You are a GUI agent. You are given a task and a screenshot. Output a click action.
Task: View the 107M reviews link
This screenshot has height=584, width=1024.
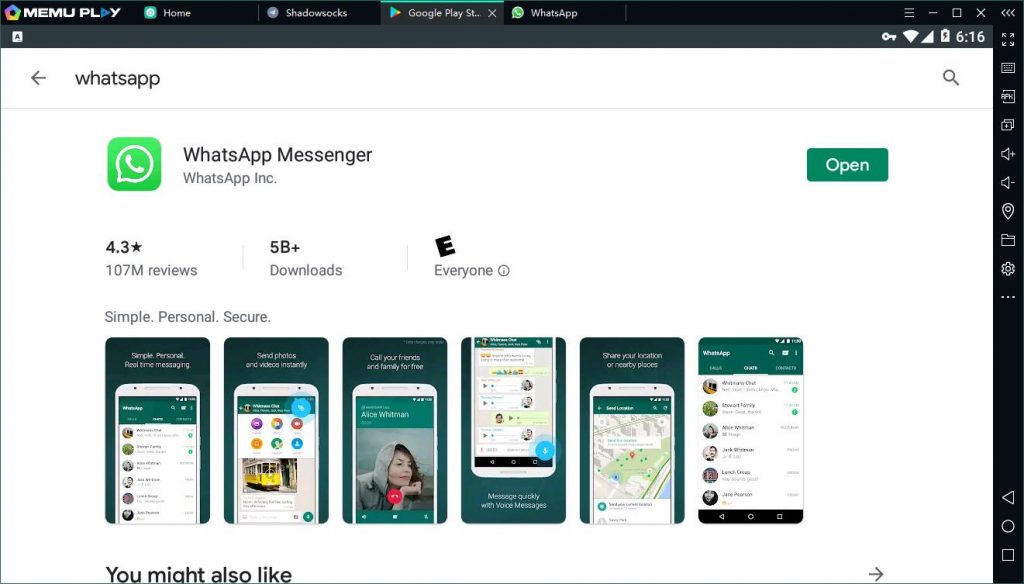(150, 270)
